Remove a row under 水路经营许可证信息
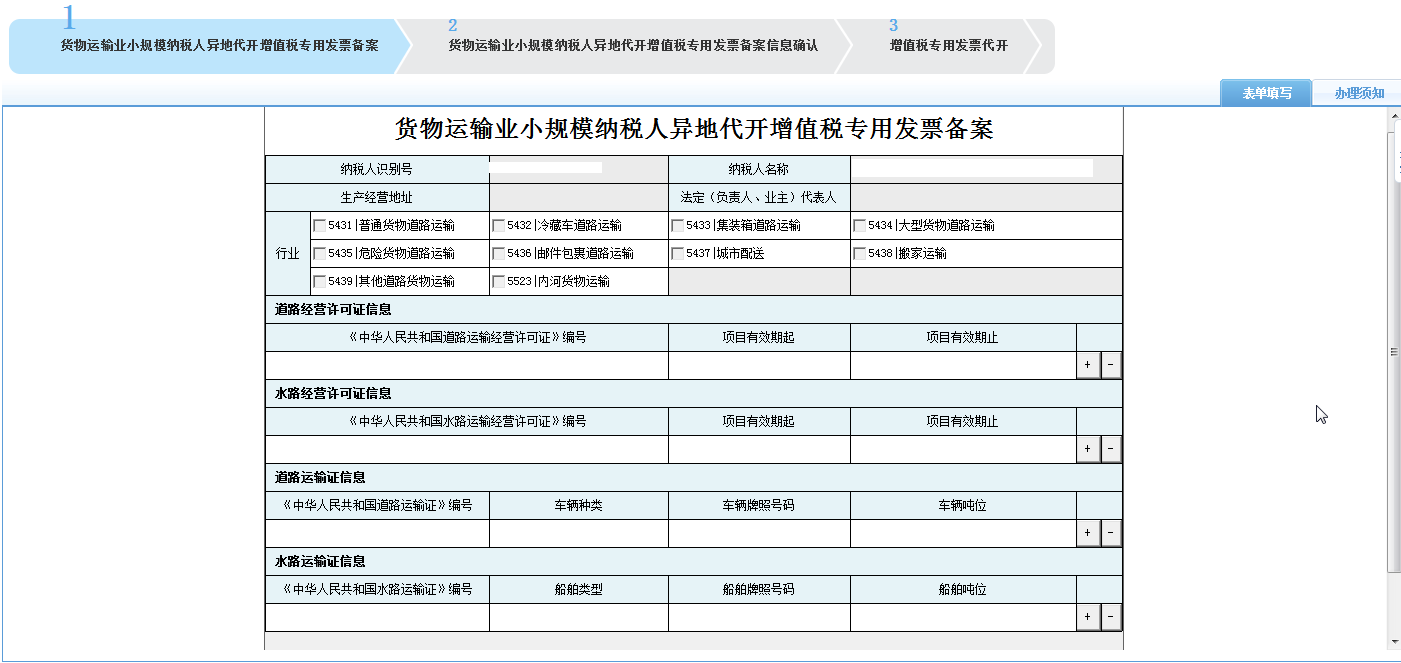 1110,448
